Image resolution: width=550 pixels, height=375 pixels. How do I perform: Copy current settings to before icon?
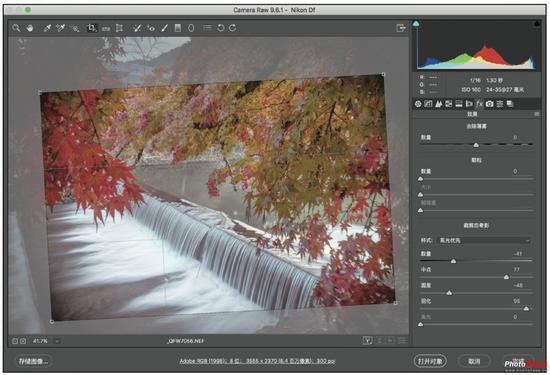pos(390,340)
